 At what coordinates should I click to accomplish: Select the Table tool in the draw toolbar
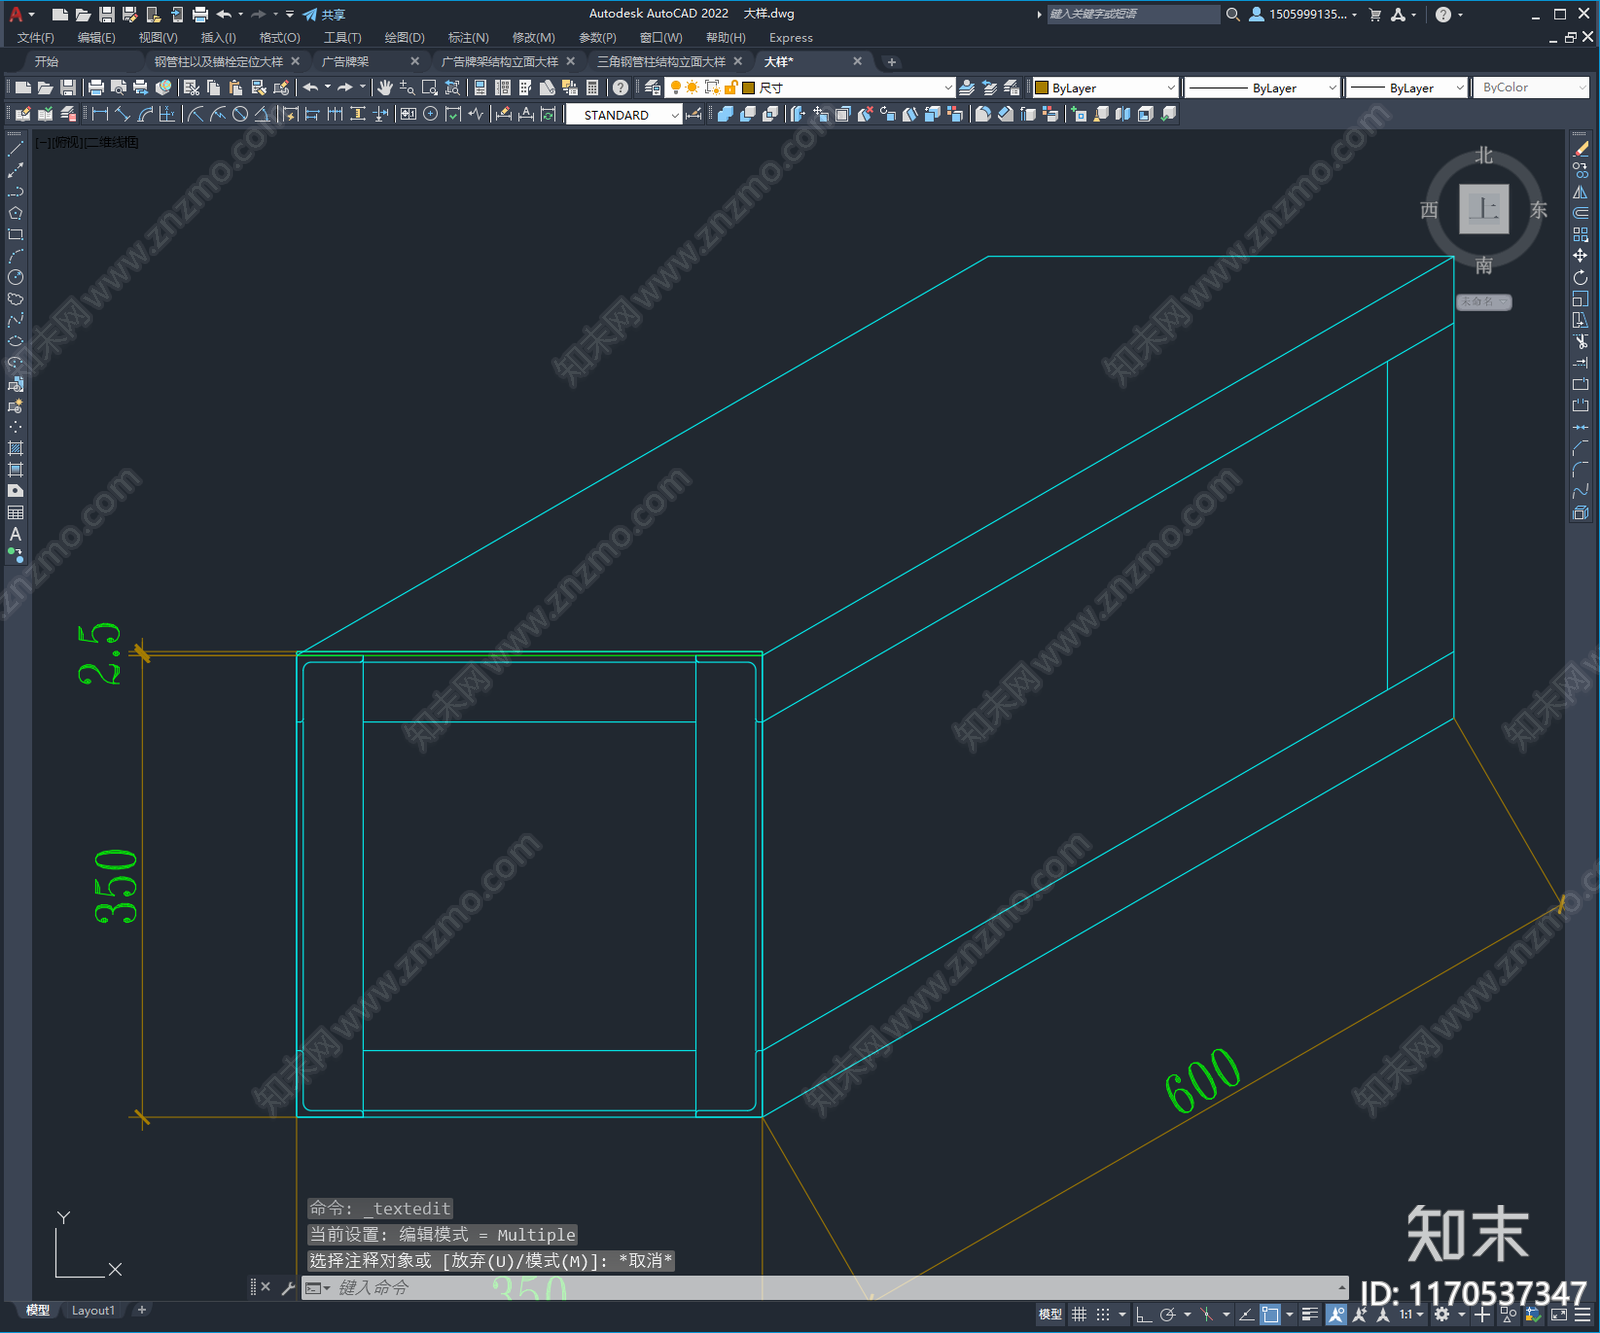[15, 513]
